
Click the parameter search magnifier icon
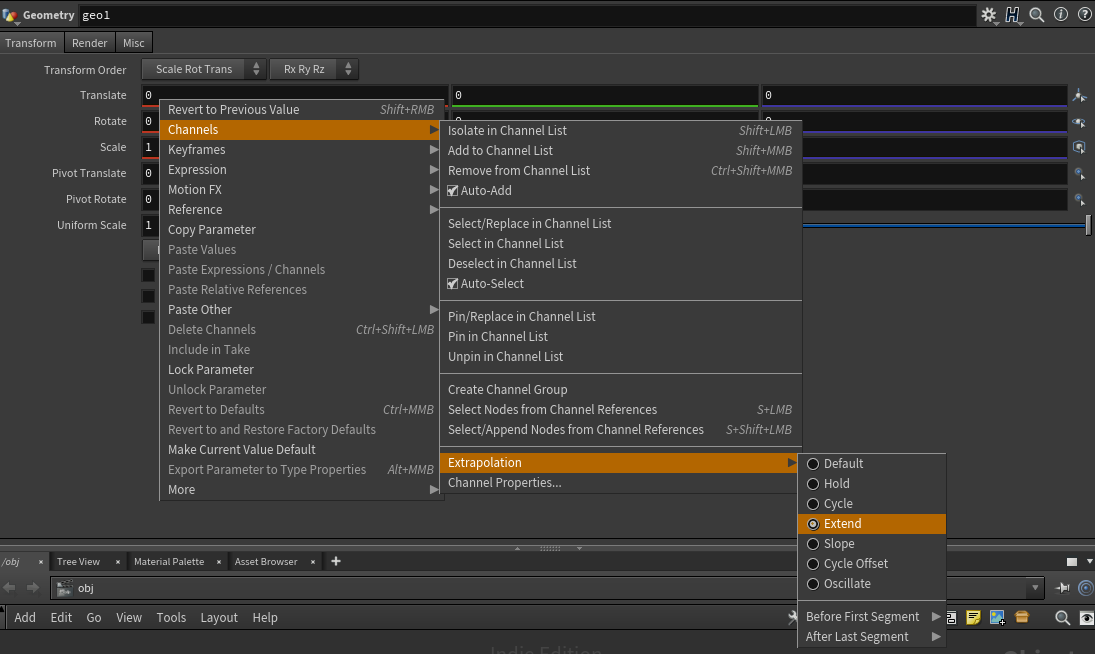coord(1037,15)
